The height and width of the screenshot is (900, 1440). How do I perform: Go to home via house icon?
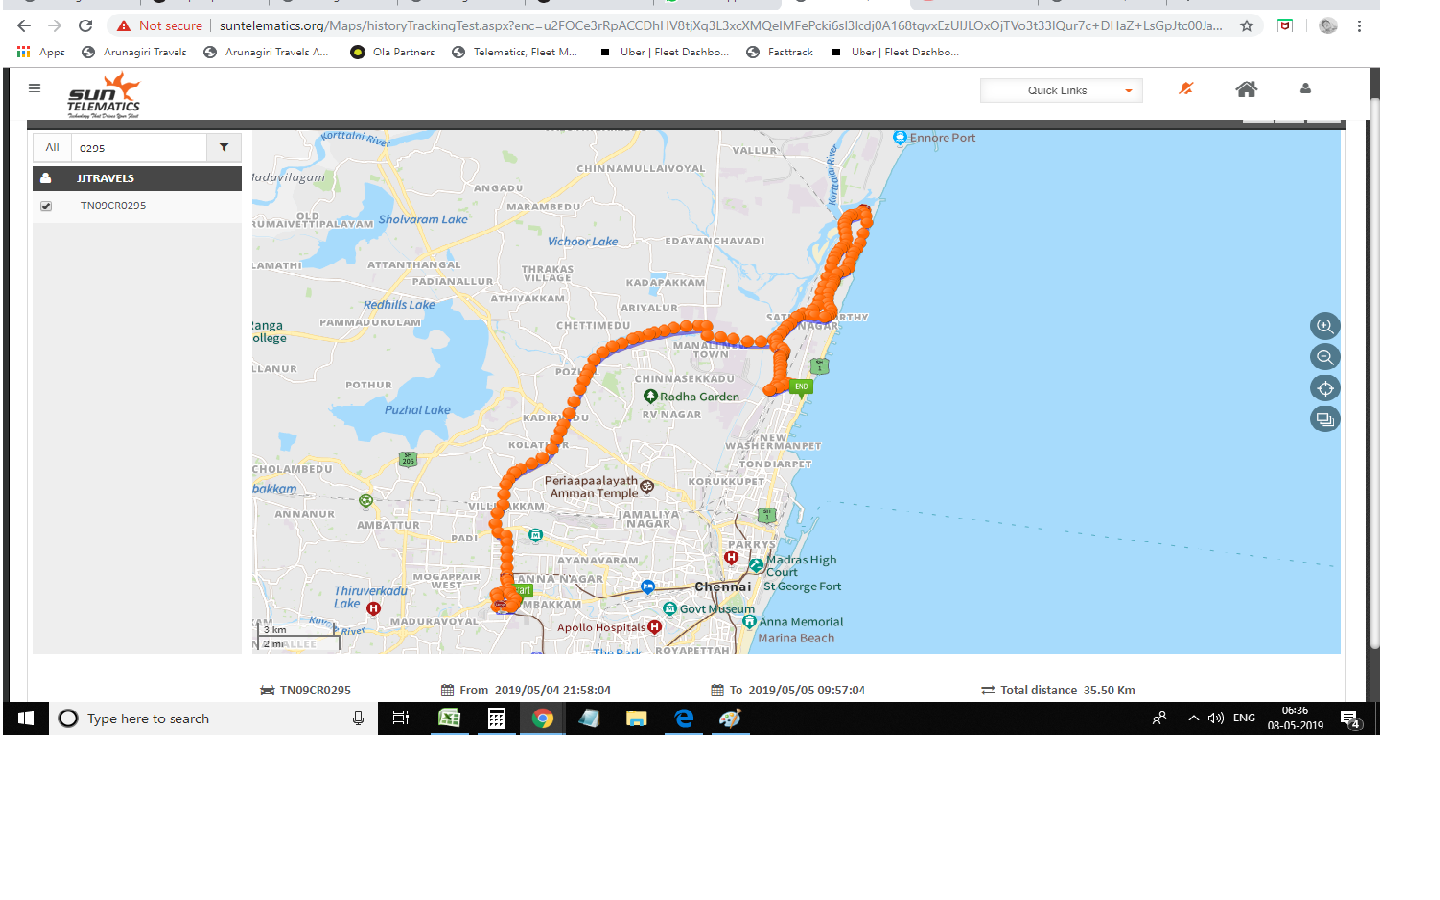[x=1246, y=89]
